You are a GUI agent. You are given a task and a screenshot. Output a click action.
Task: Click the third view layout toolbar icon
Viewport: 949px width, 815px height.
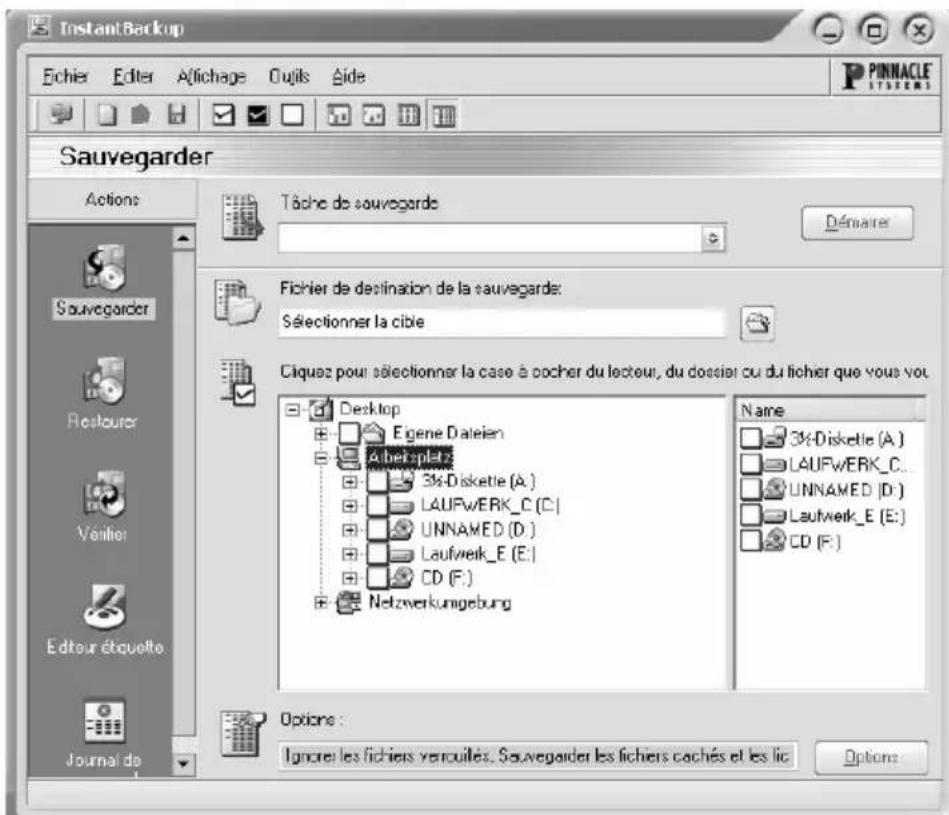408,114
